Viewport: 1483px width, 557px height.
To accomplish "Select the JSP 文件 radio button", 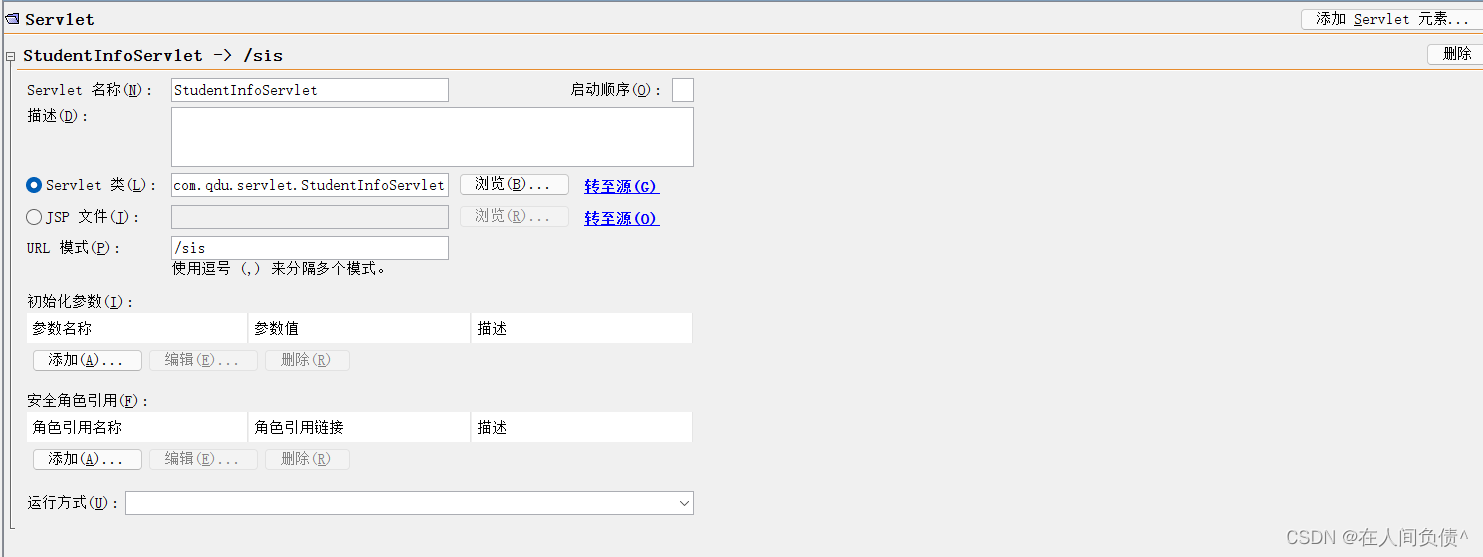I will 34,217.
